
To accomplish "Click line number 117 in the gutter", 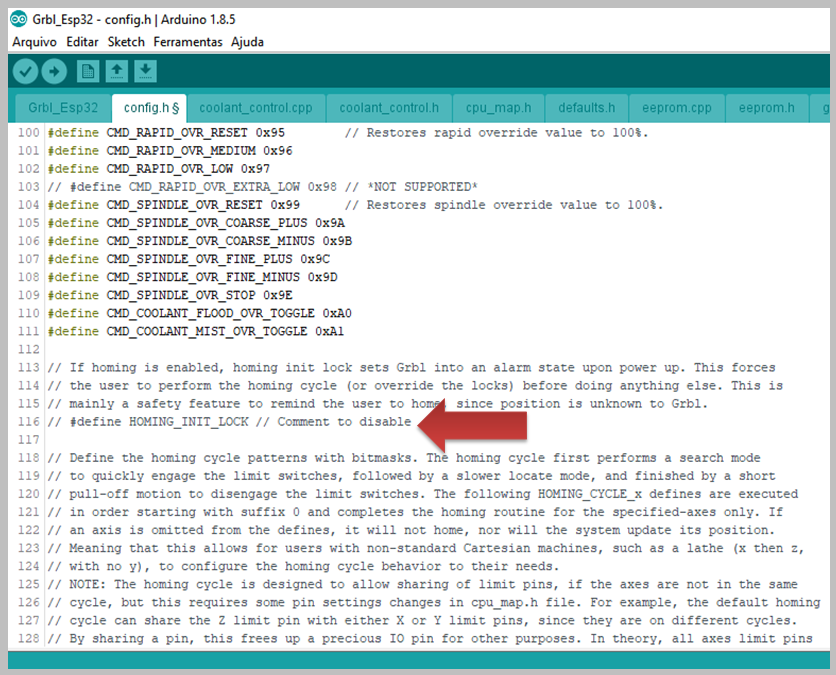I will pyautogui.click(x=29, y=440).
